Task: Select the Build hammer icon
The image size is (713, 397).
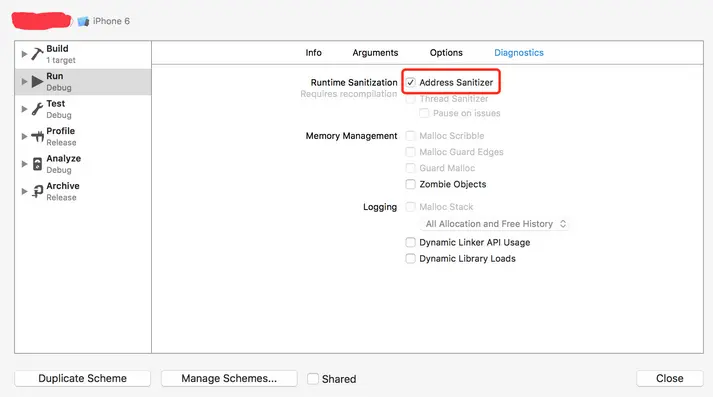Action: point(37,54)
